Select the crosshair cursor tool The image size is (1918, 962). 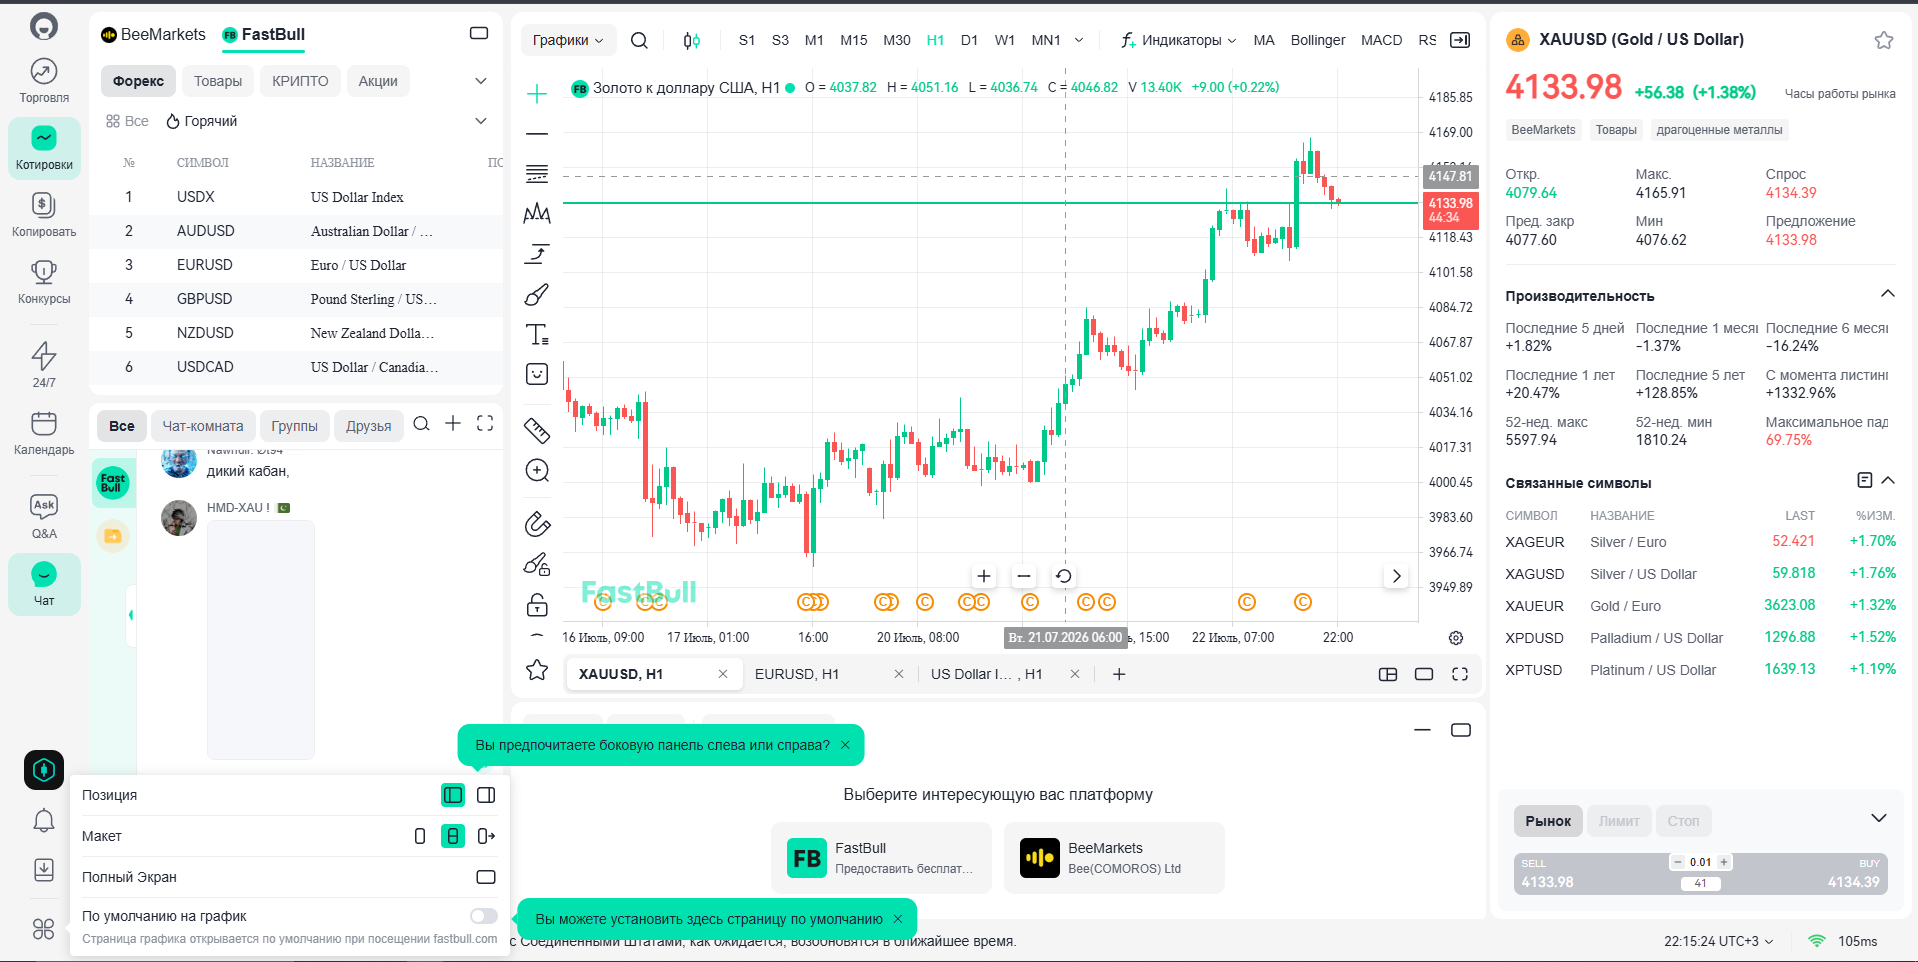pos(537,94)
